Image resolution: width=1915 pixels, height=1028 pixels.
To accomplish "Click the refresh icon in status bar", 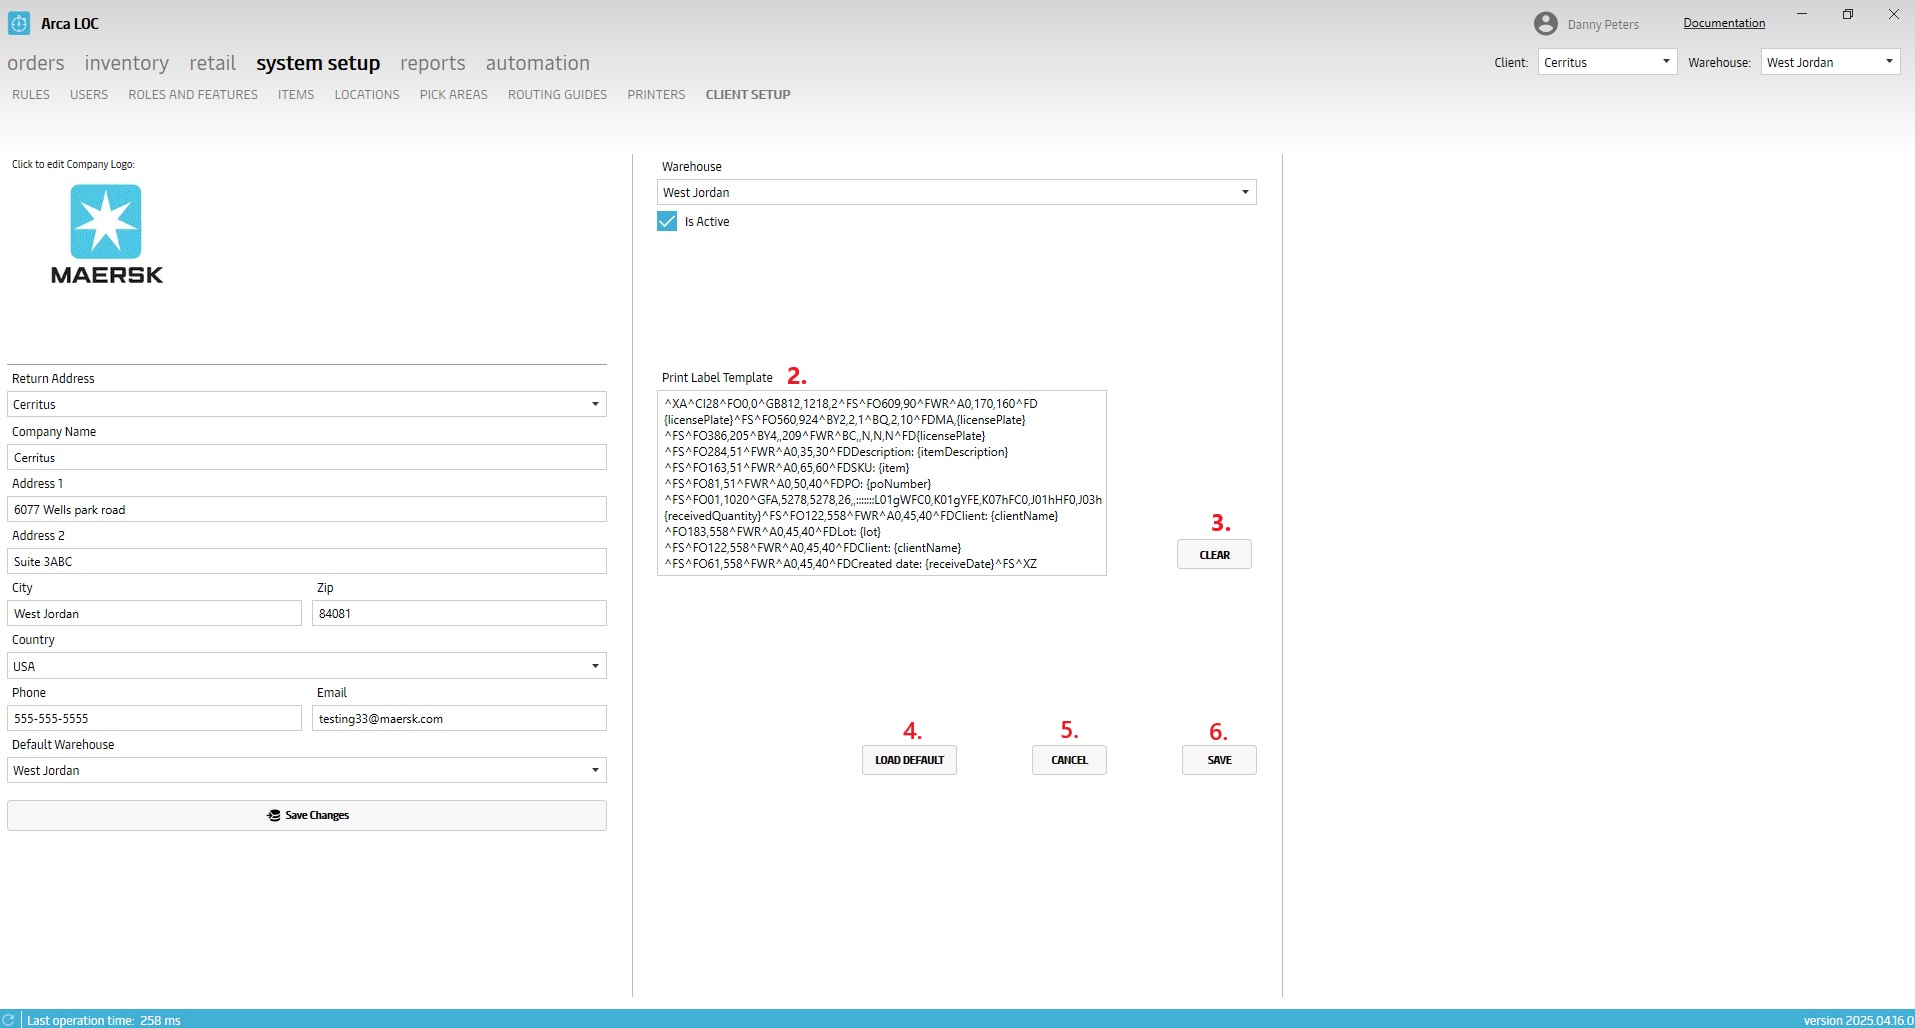I will pos(9,1019).
